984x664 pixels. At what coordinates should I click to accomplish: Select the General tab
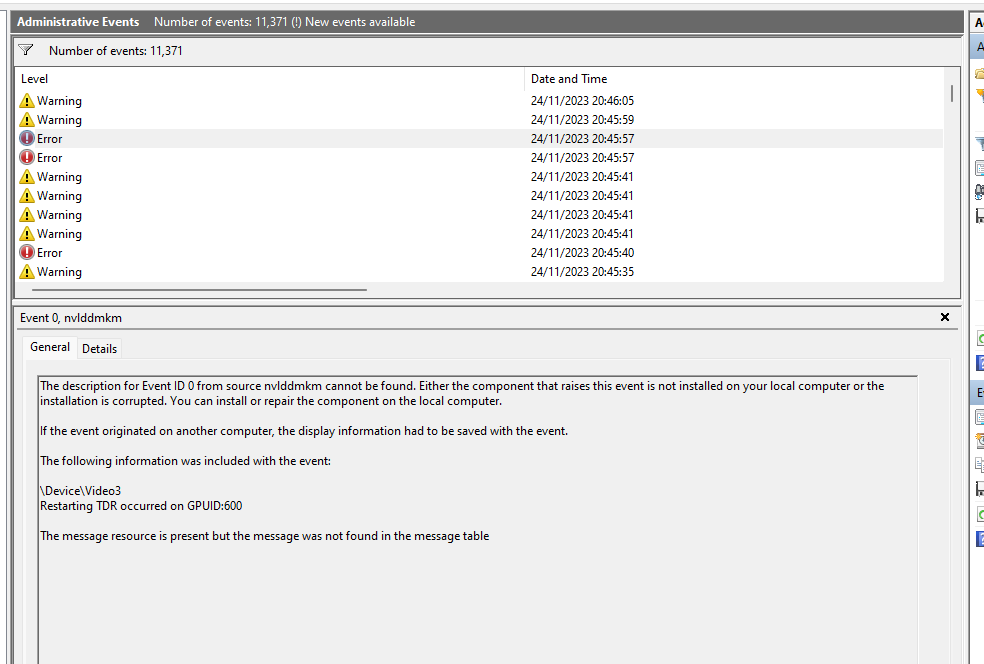click(50, 347)
